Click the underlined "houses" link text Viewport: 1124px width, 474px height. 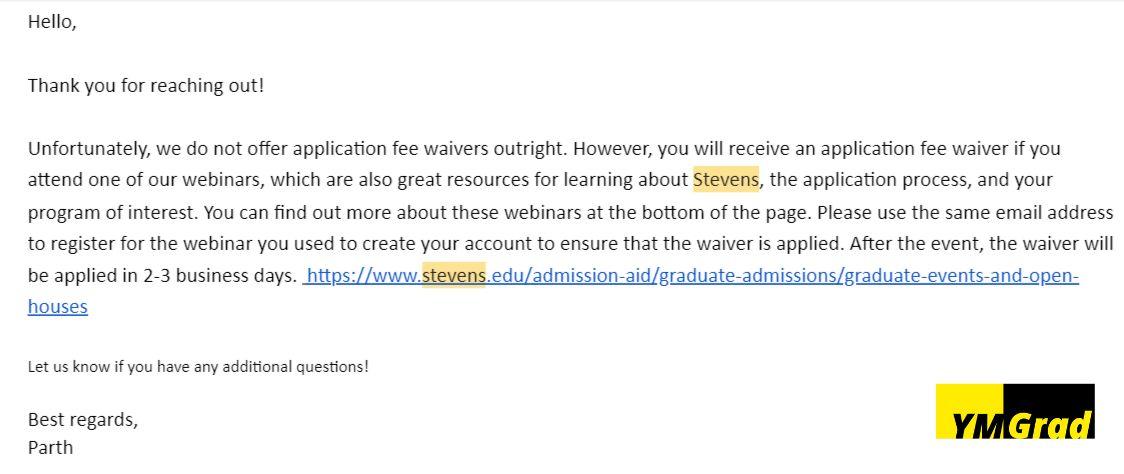(x=57, y=307)
